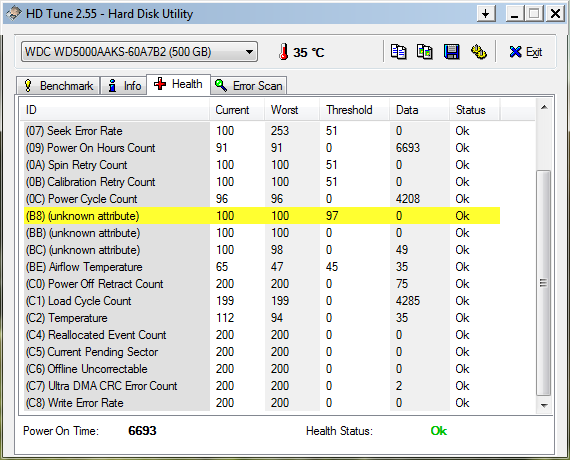Exit the application via Exit button

pyautogui.click(x=526, y=52)
